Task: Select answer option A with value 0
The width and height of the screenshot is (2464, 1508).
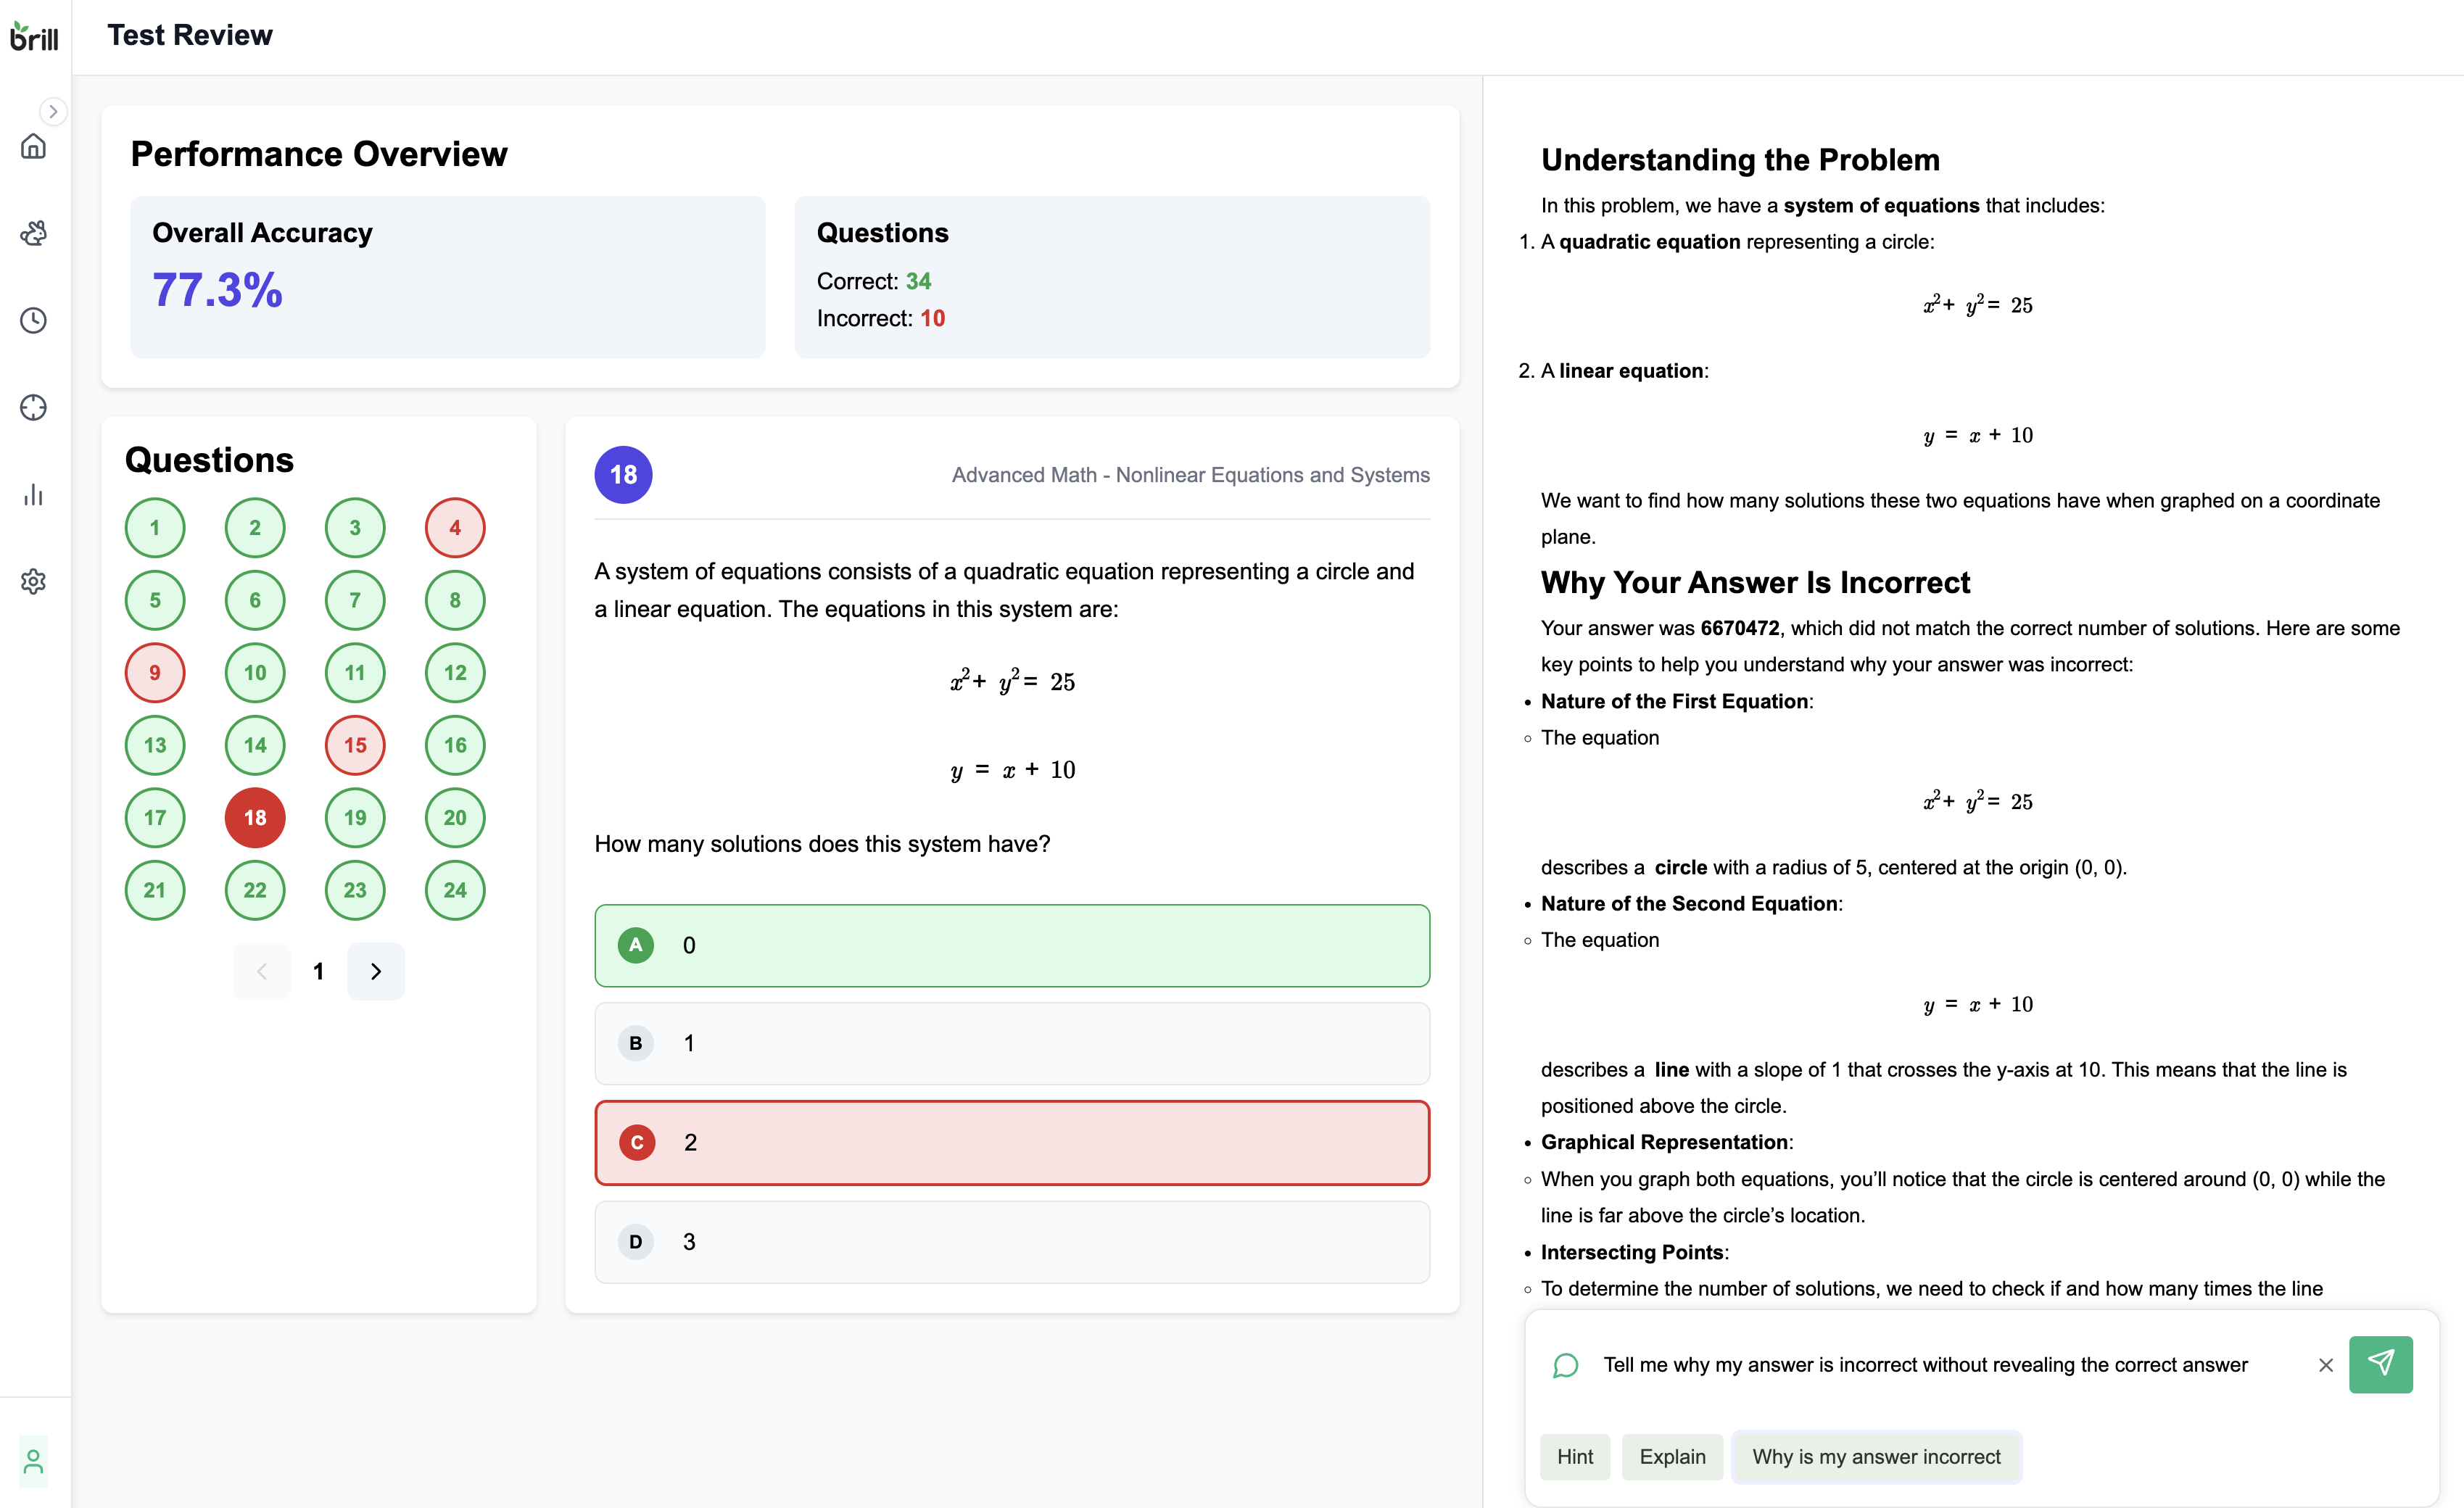Action: (1011, 945)
